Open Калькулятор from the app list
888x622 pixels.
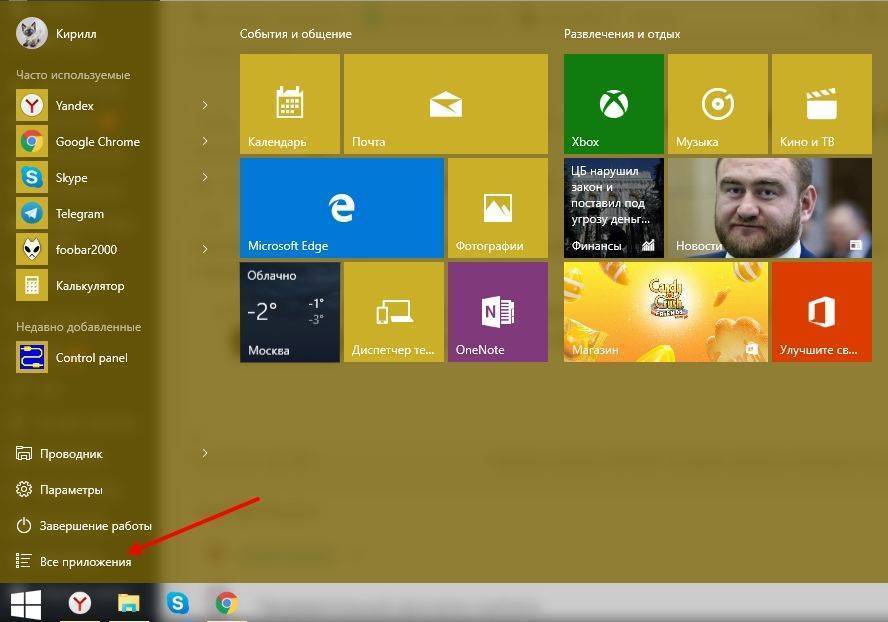point(89,286)
